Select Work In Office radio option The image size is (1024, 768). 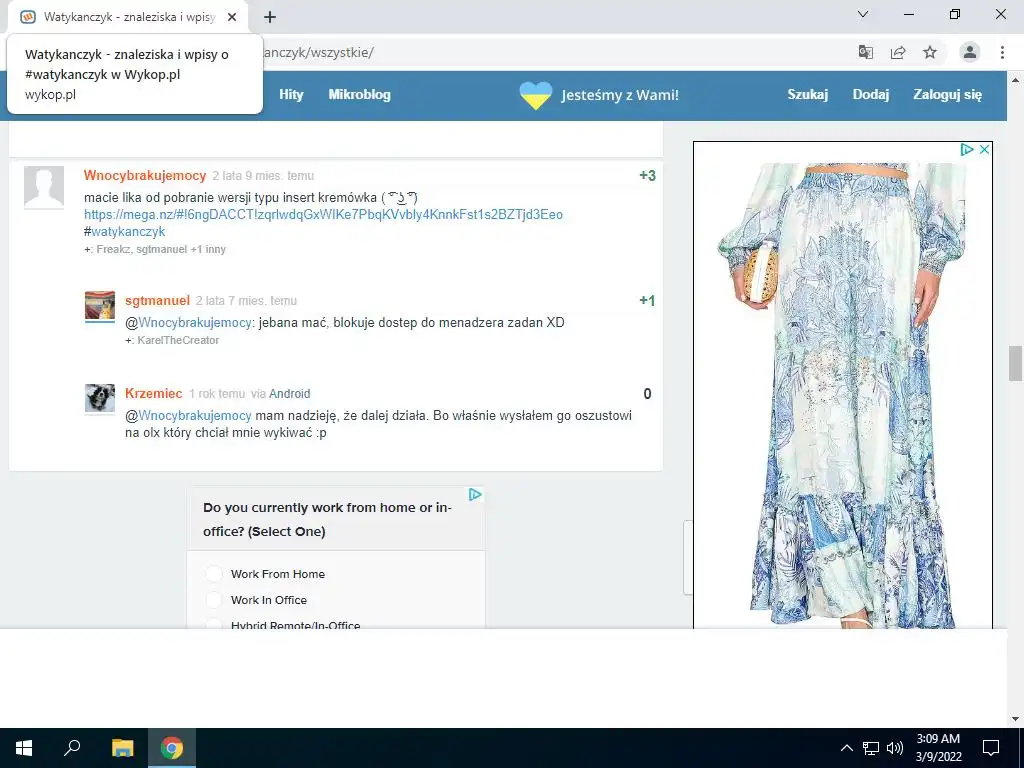(214, 600)
